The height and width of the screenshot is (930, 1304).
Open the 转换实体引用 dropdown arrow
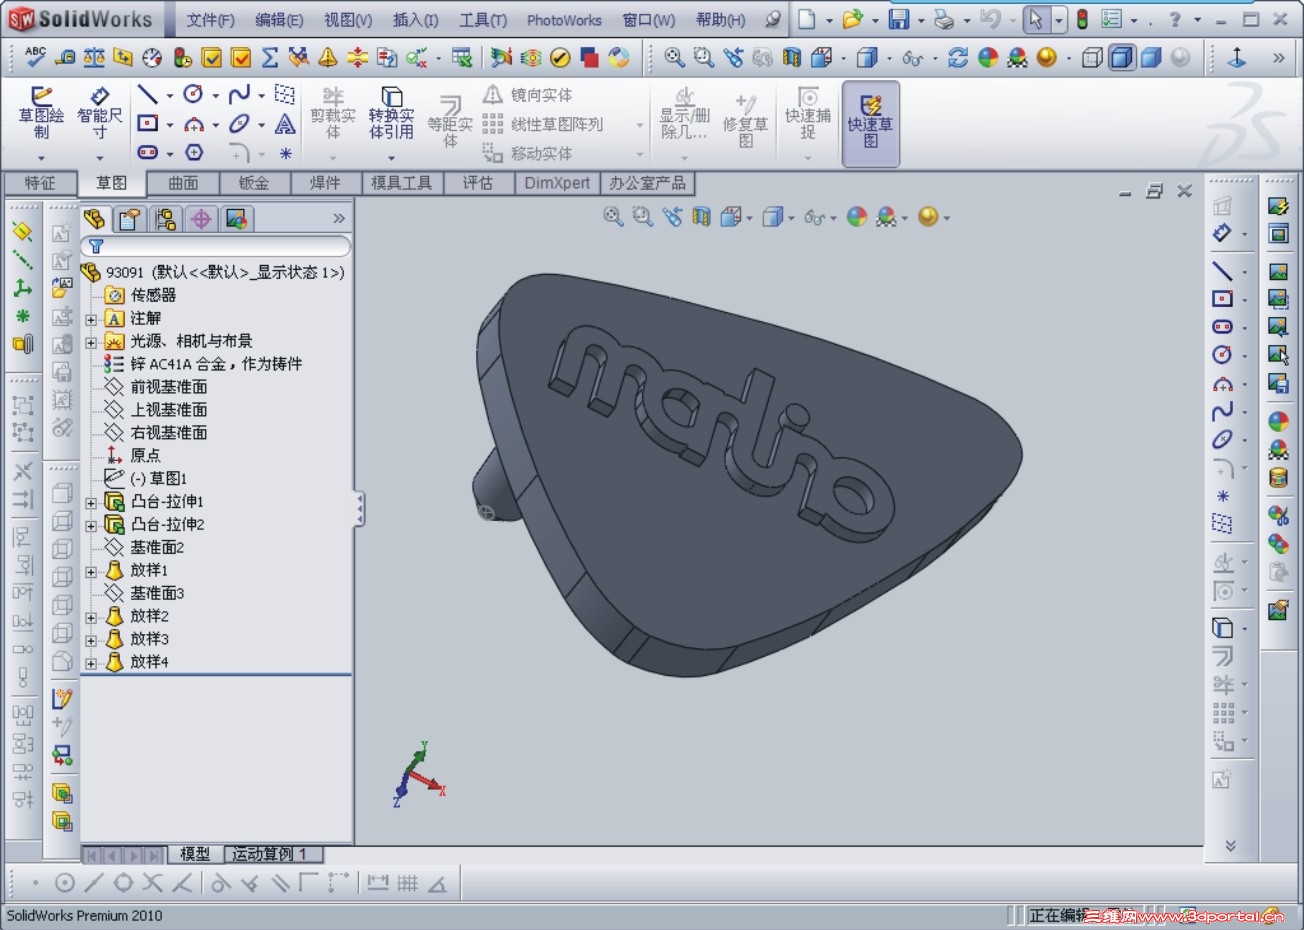coord(391,158)
